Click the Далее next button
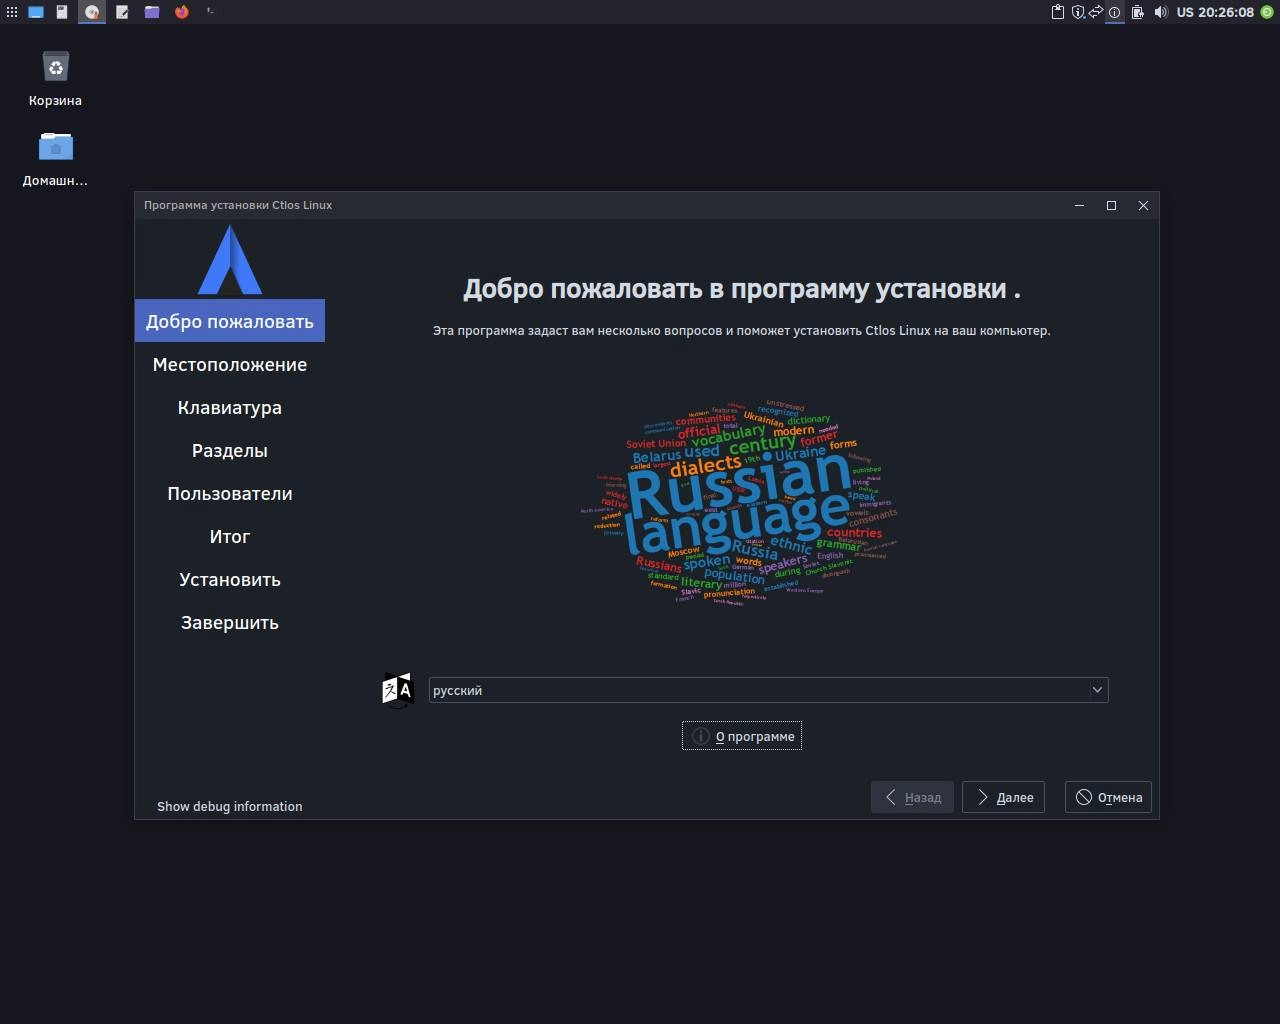 pyautogui.click(x=1003, y=797)
